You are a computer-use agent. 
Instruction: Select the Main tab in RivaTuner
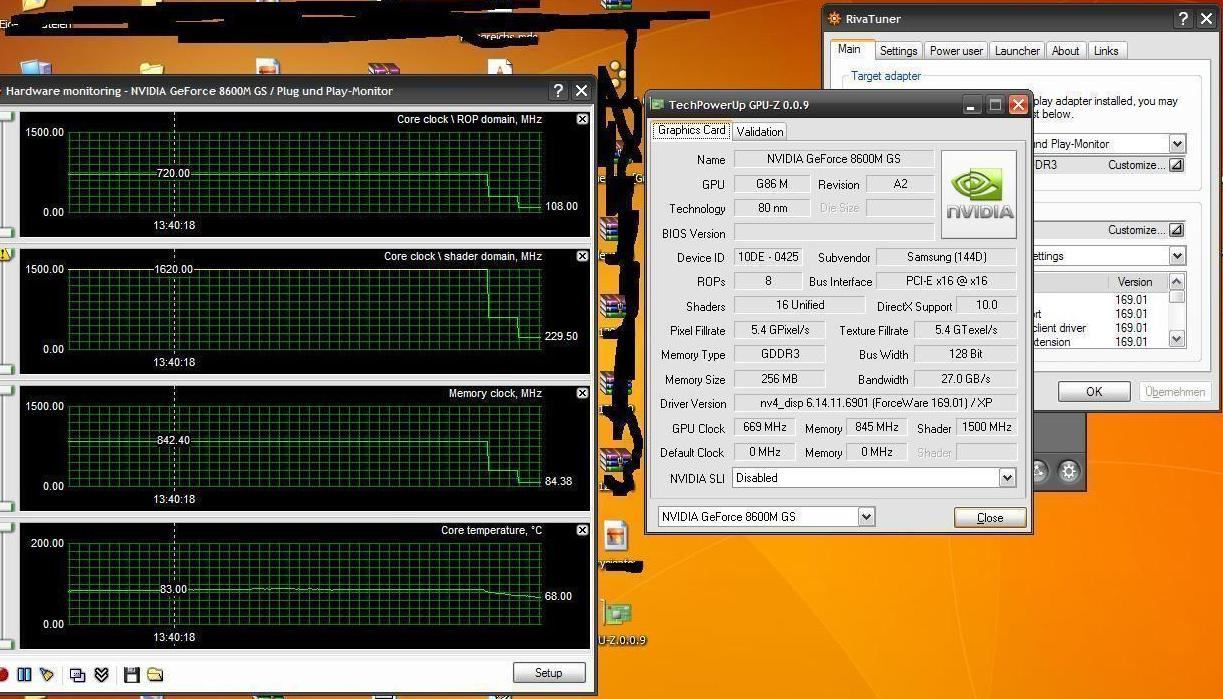[849, 49]
